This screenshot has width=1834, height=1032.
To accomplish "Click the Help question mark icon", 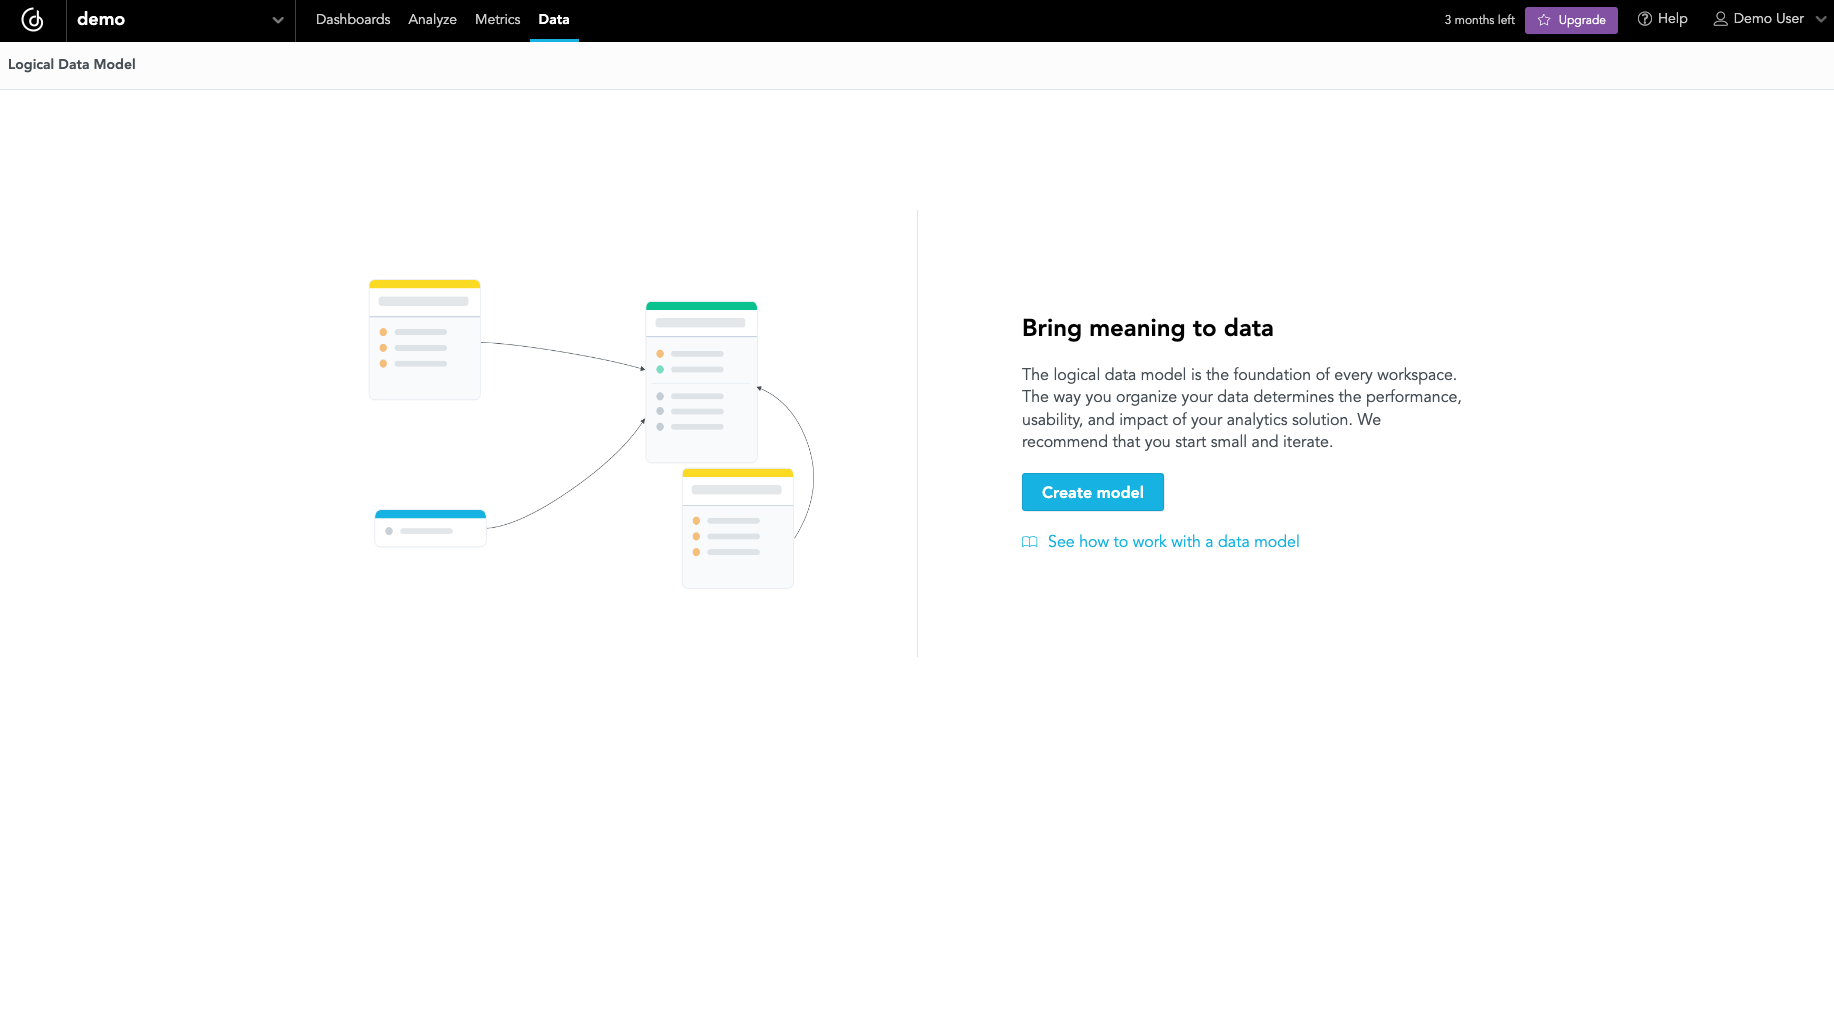I will [1644, 19].
